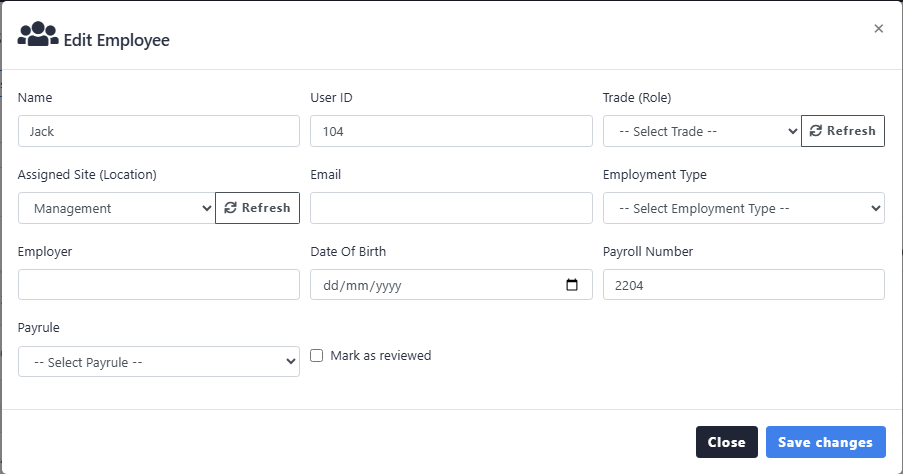Open the Employment Type dropdown
This screenshot has width=903, height=474.
click(x=744, y=208)
